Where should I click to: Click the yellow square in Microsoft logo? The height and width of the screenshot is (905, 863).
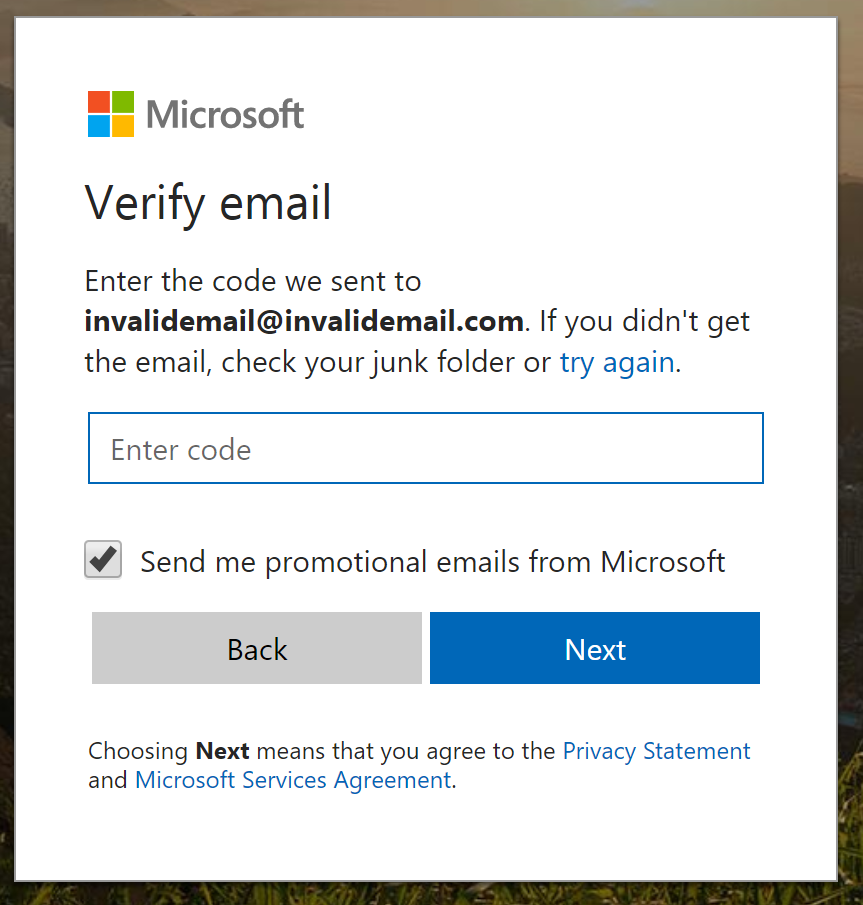pyautogui.click(x=123, y=126)
